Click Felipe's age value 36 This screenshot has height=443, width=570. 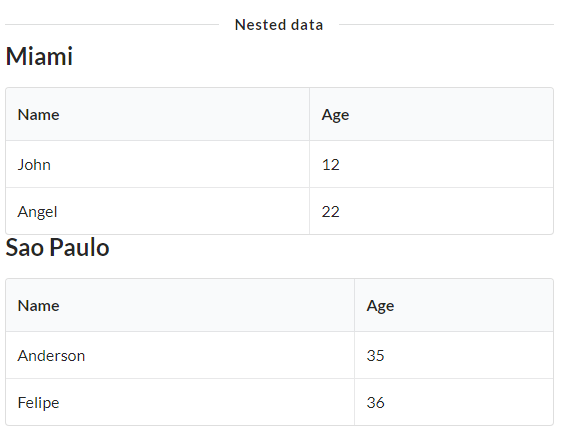tap(376, 402)
